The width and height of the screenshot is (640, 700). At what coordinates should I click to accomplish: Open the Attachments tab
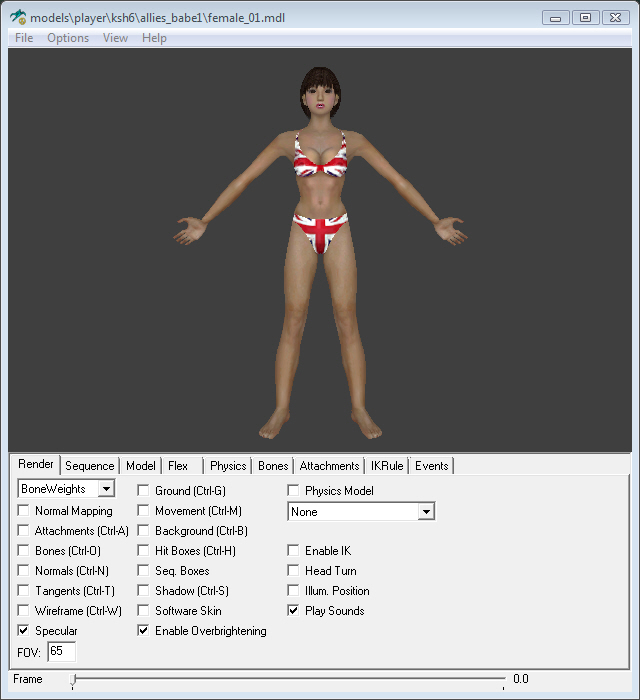click(x=329, y=466)
